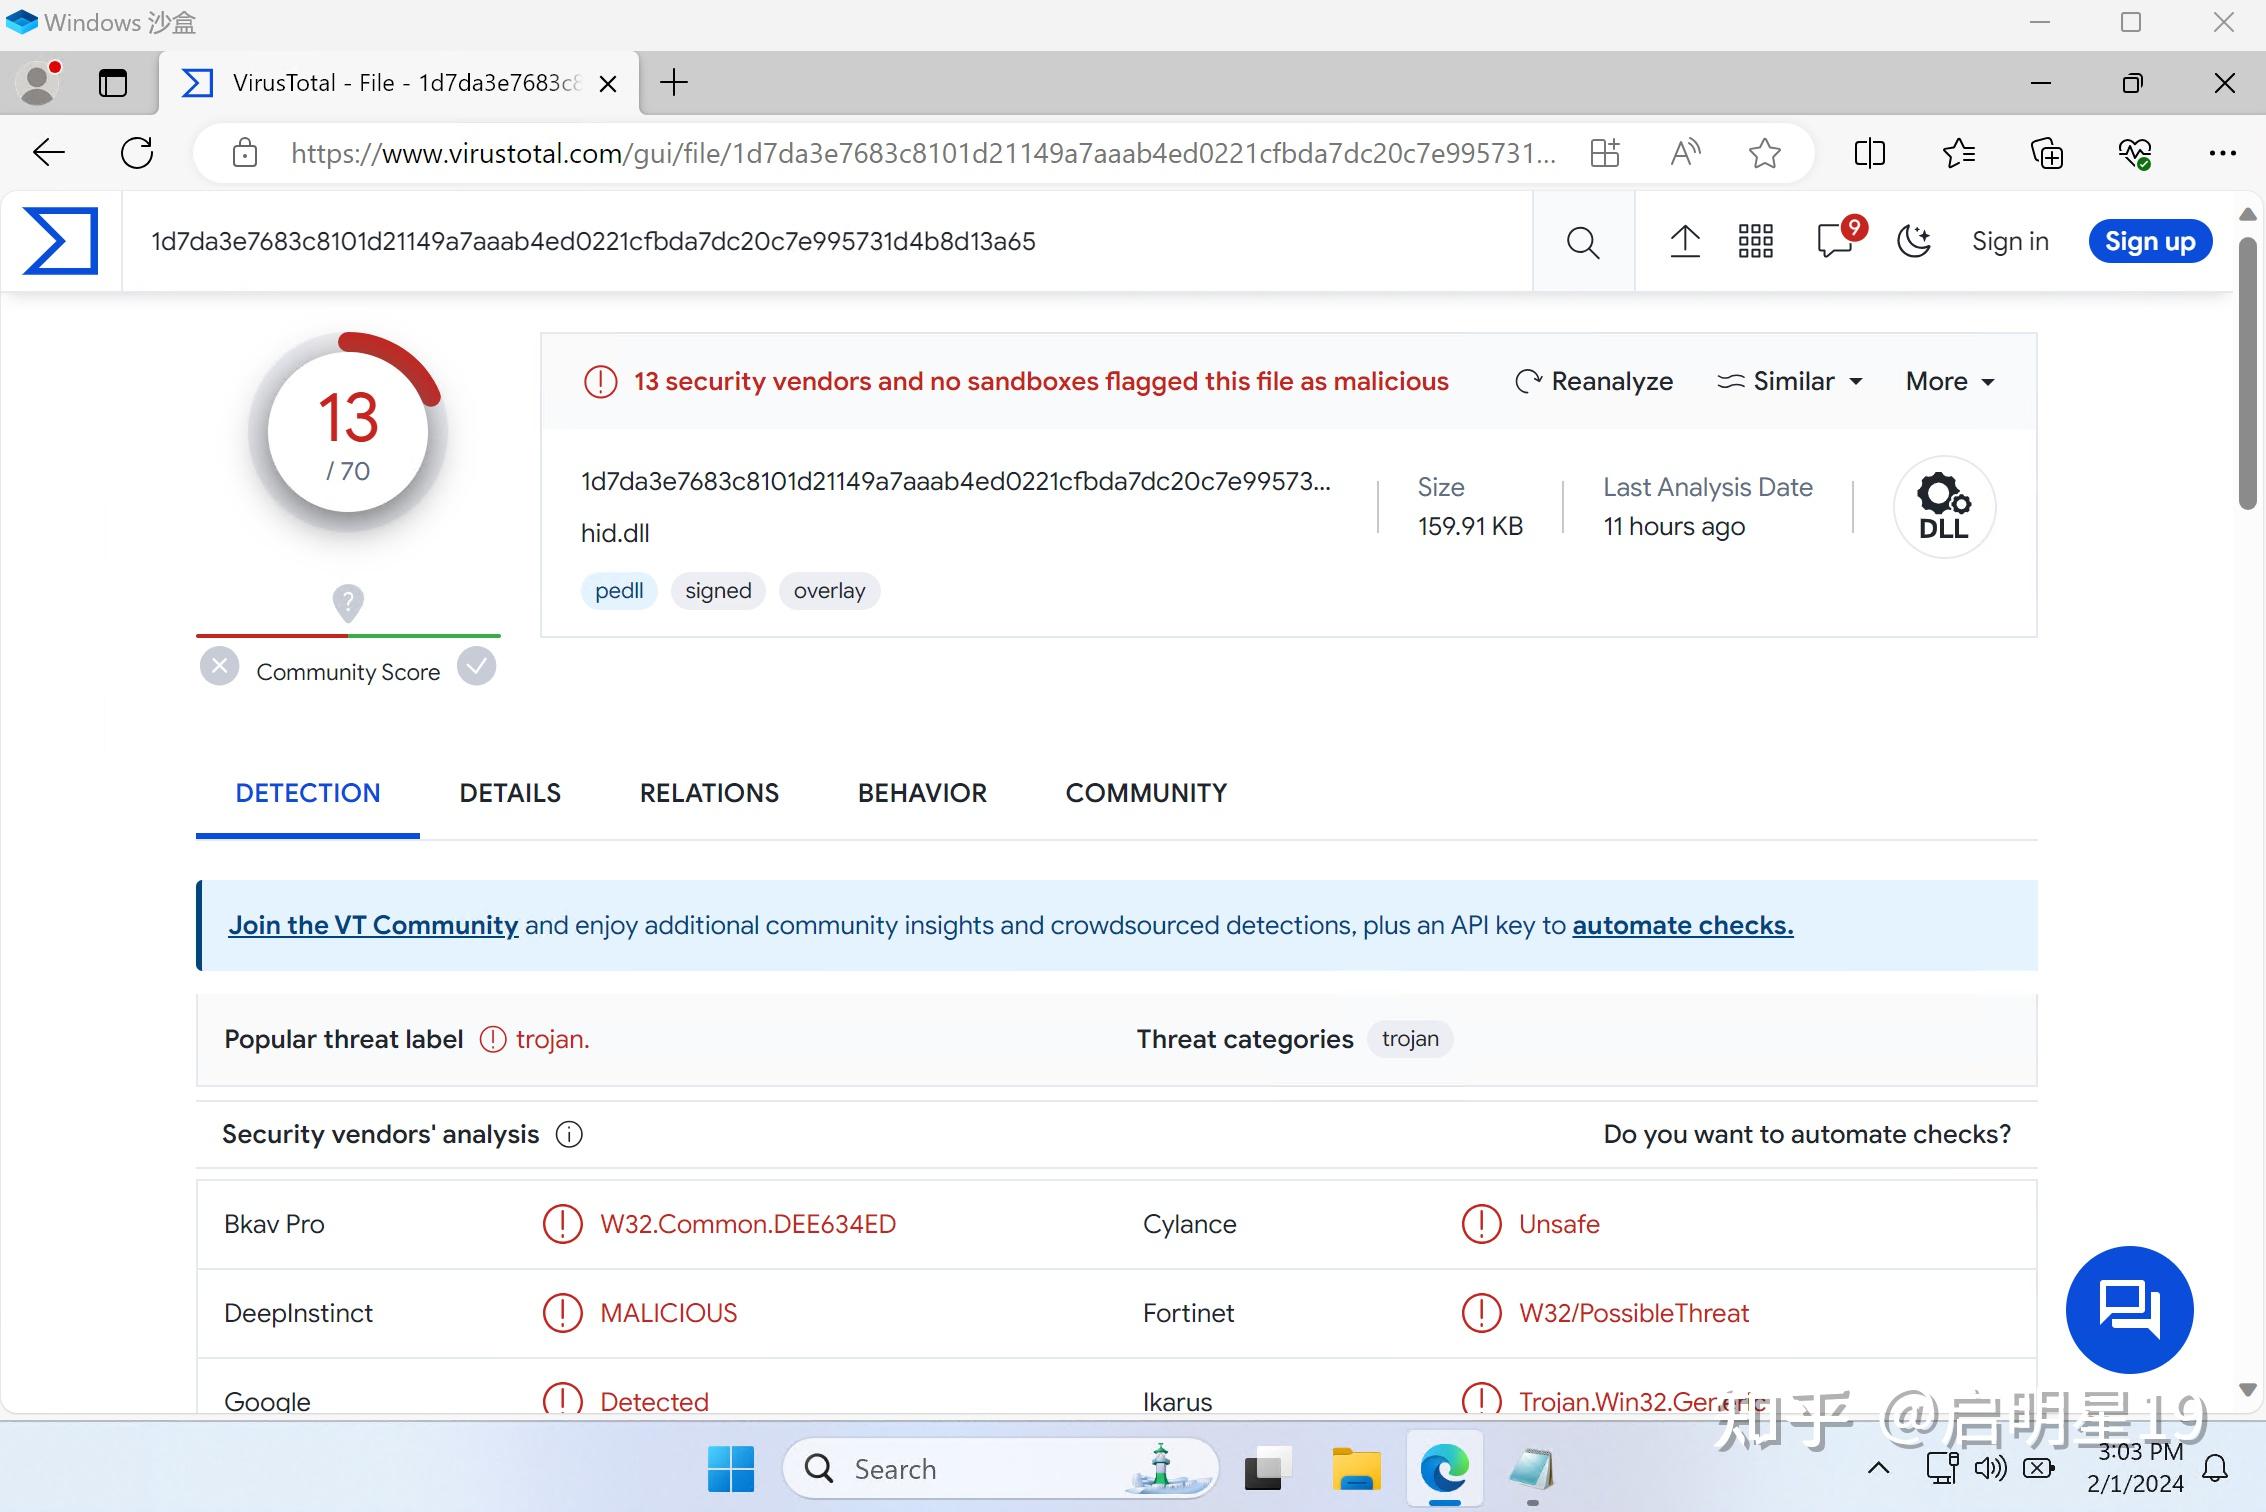Switch to the DETAILS tab
The width and height of the screenshot is (2266, 1512).
(x=510, y=793)
